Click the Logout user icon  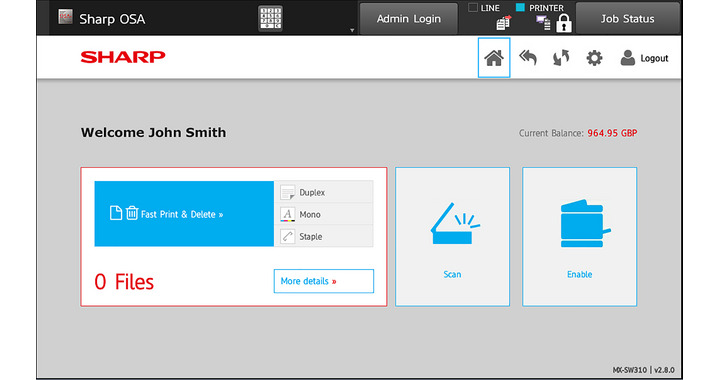[627, 58]
